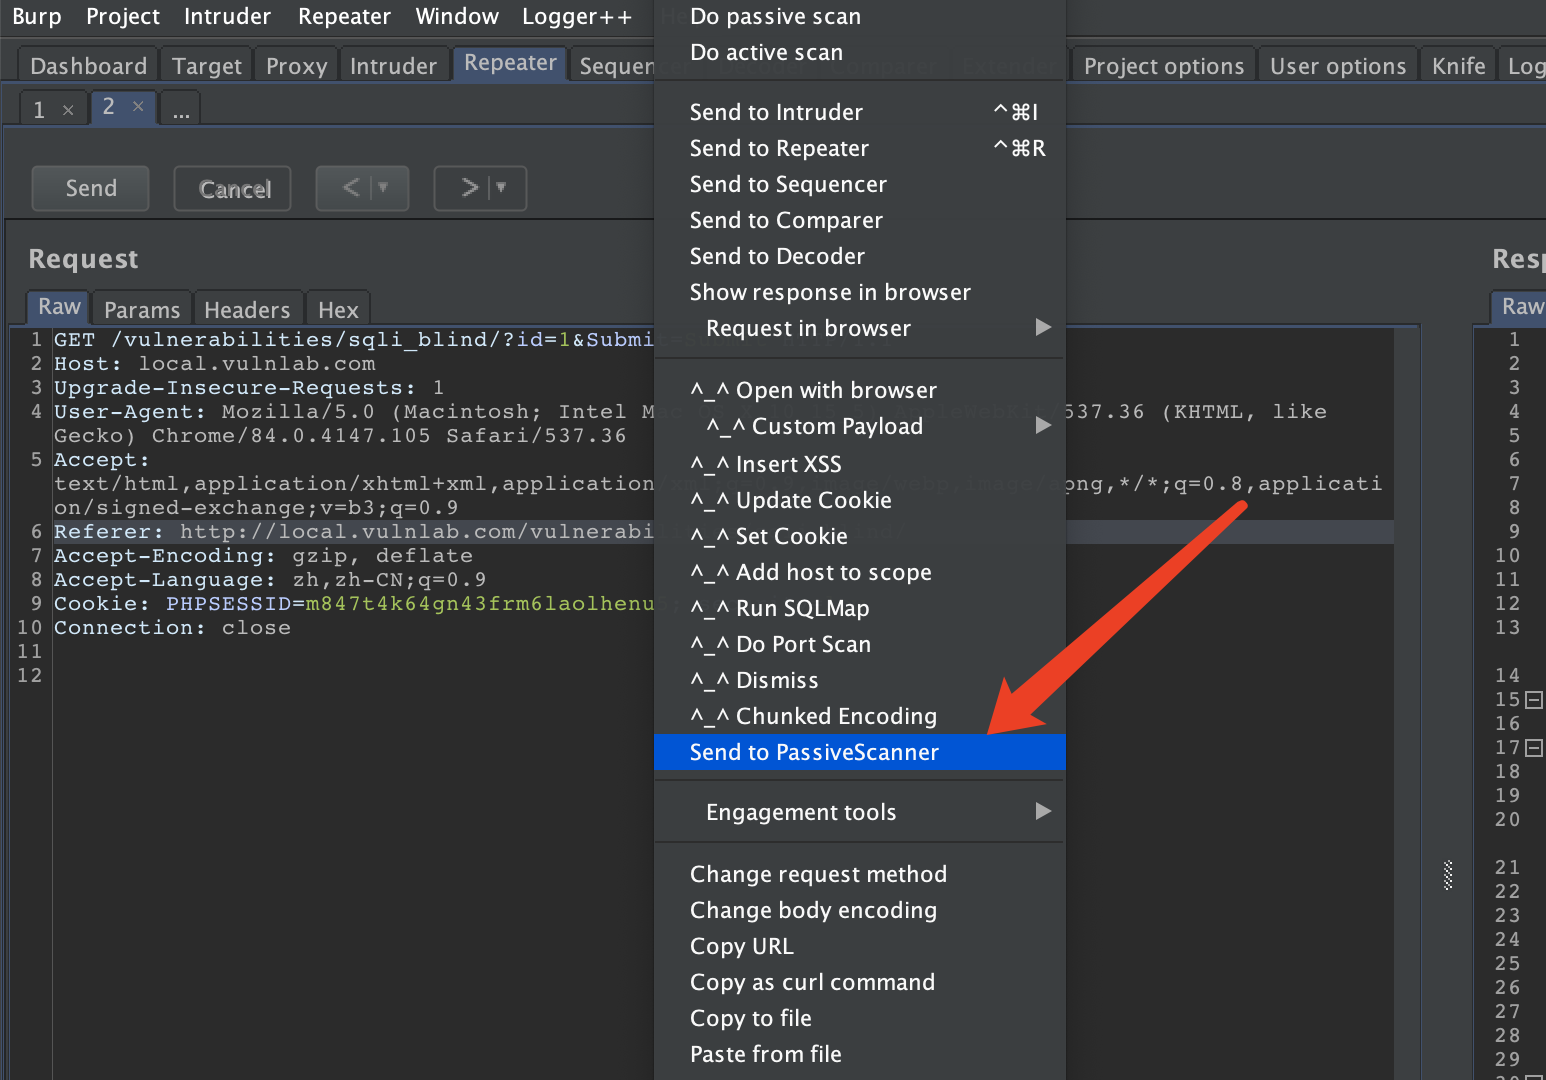Select Send to Comparer

(x=860, y=220)
